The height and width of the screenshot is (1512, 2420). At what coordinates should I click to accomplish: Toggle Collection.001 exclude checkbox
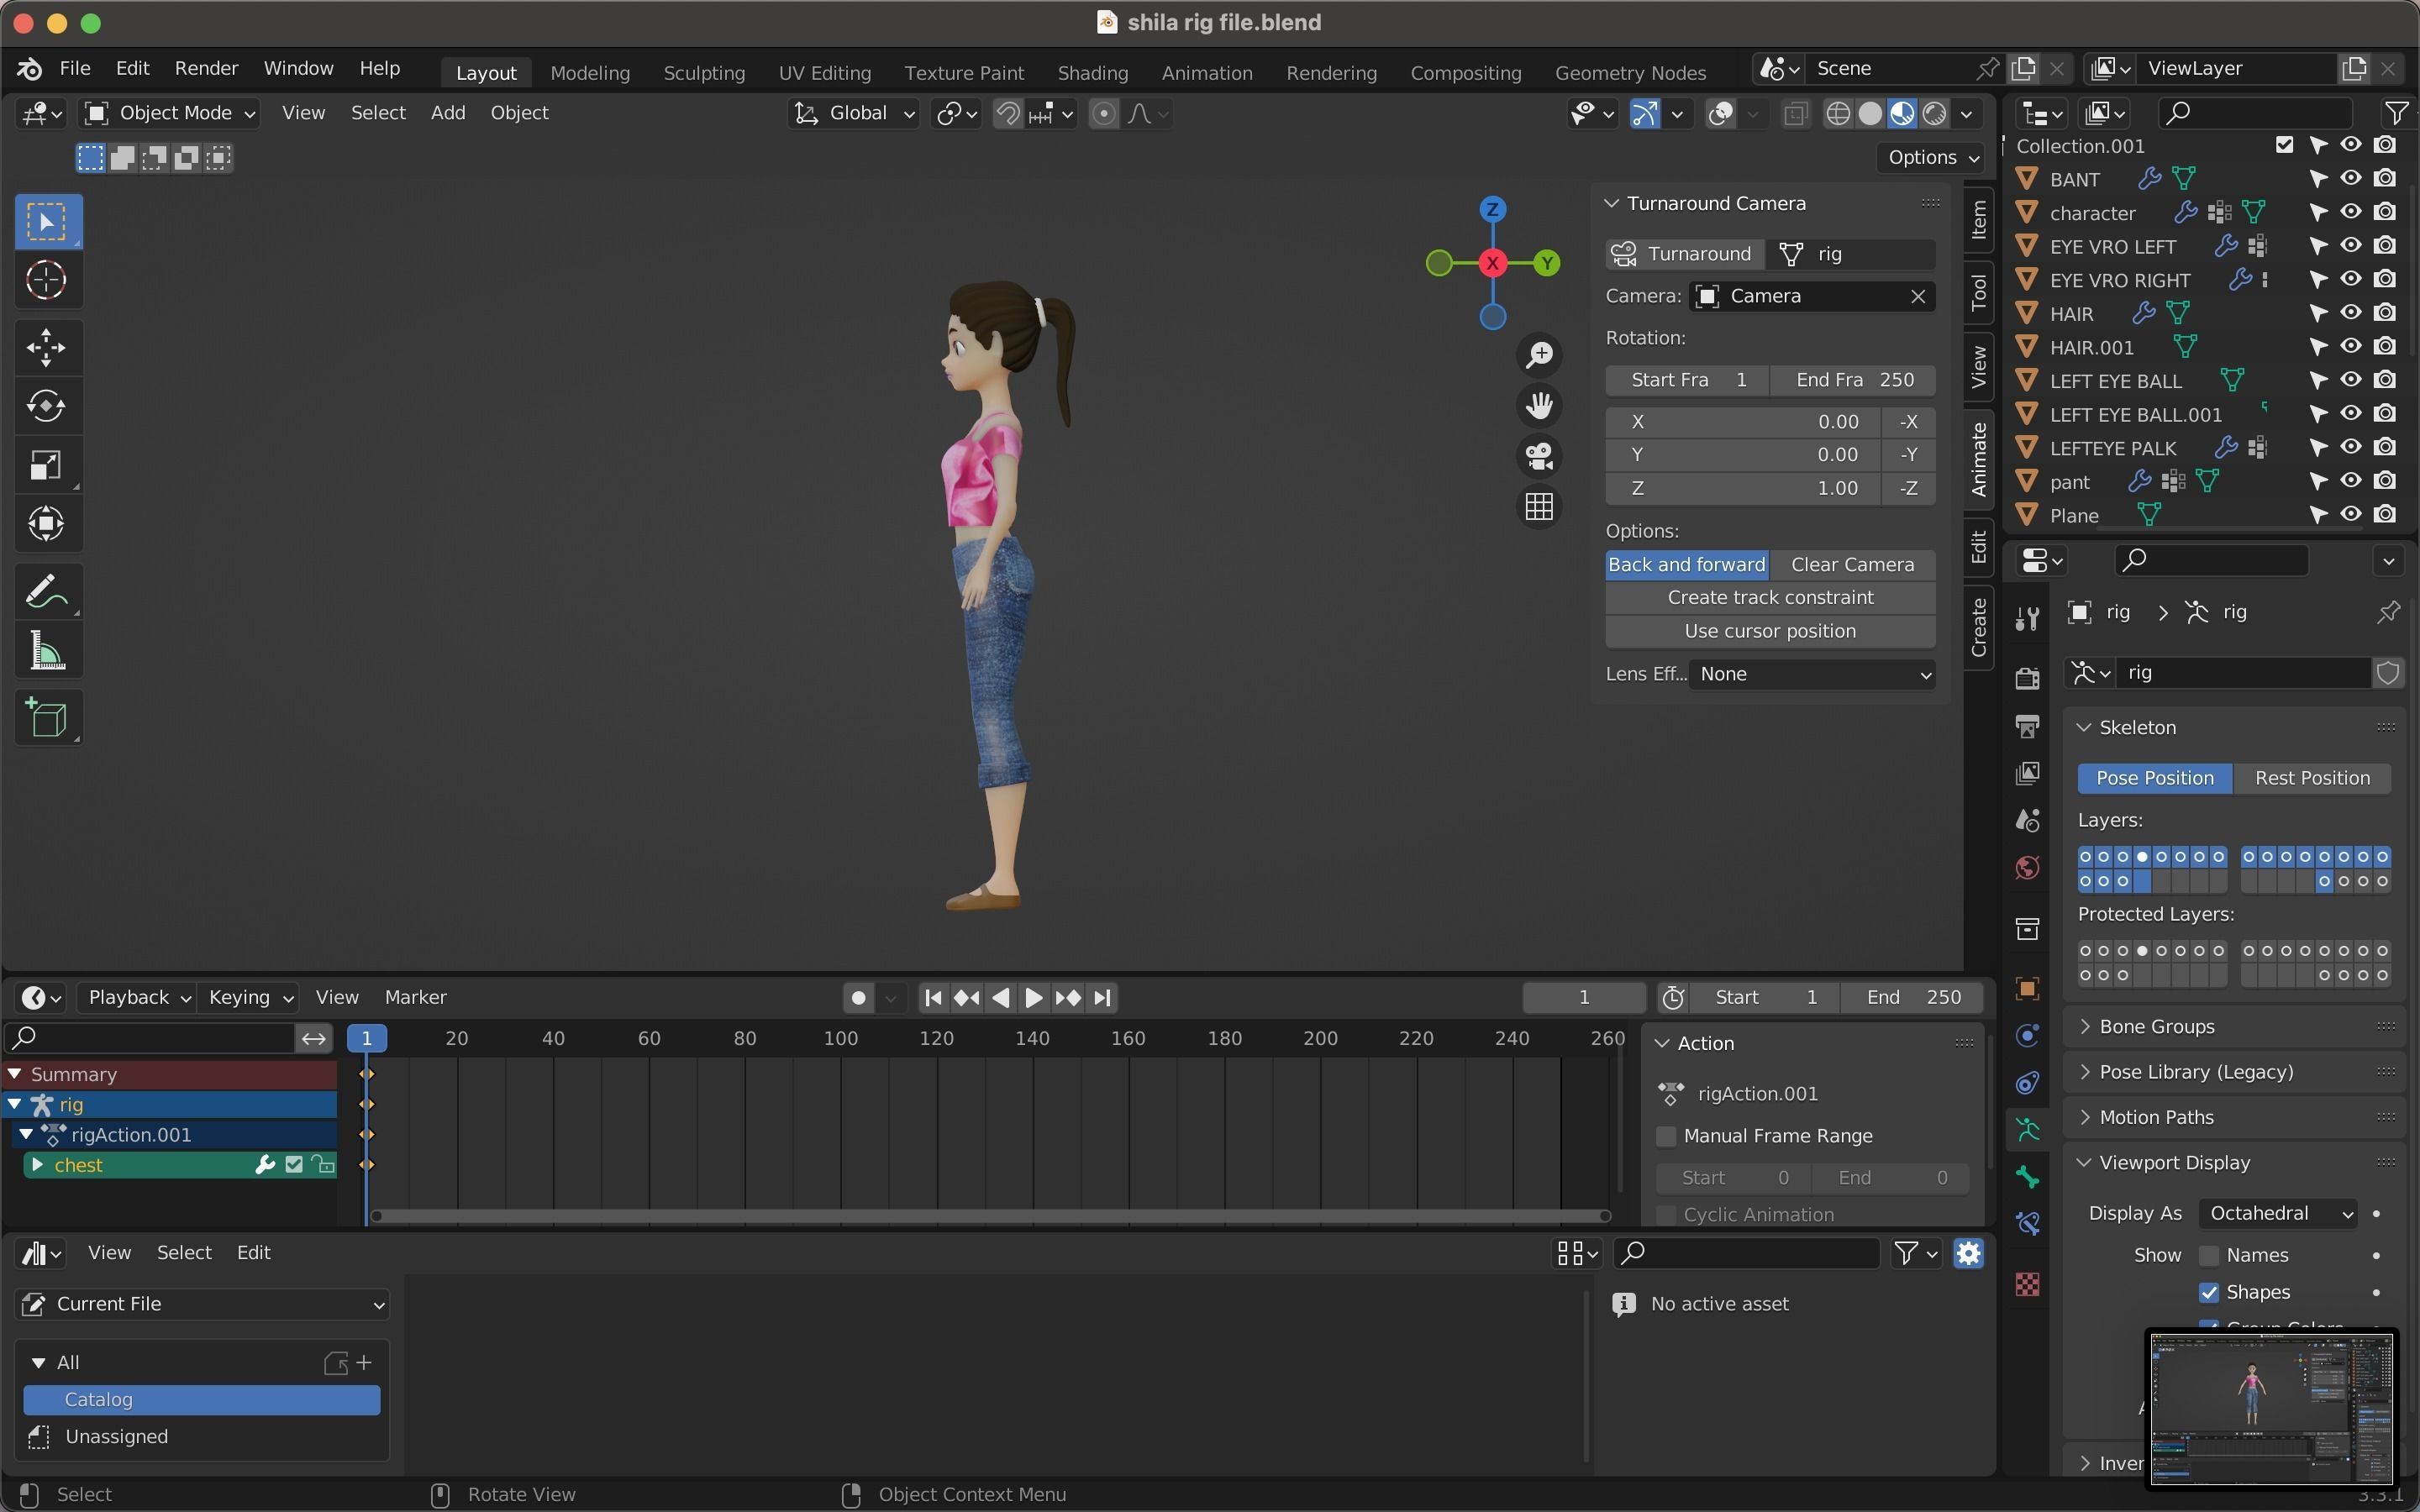click(2284, 145)
